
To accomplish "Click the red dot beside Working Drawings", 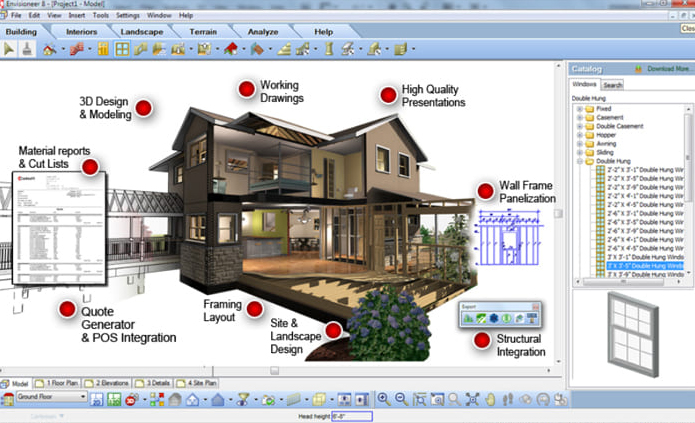I will [x=246, y=89].
